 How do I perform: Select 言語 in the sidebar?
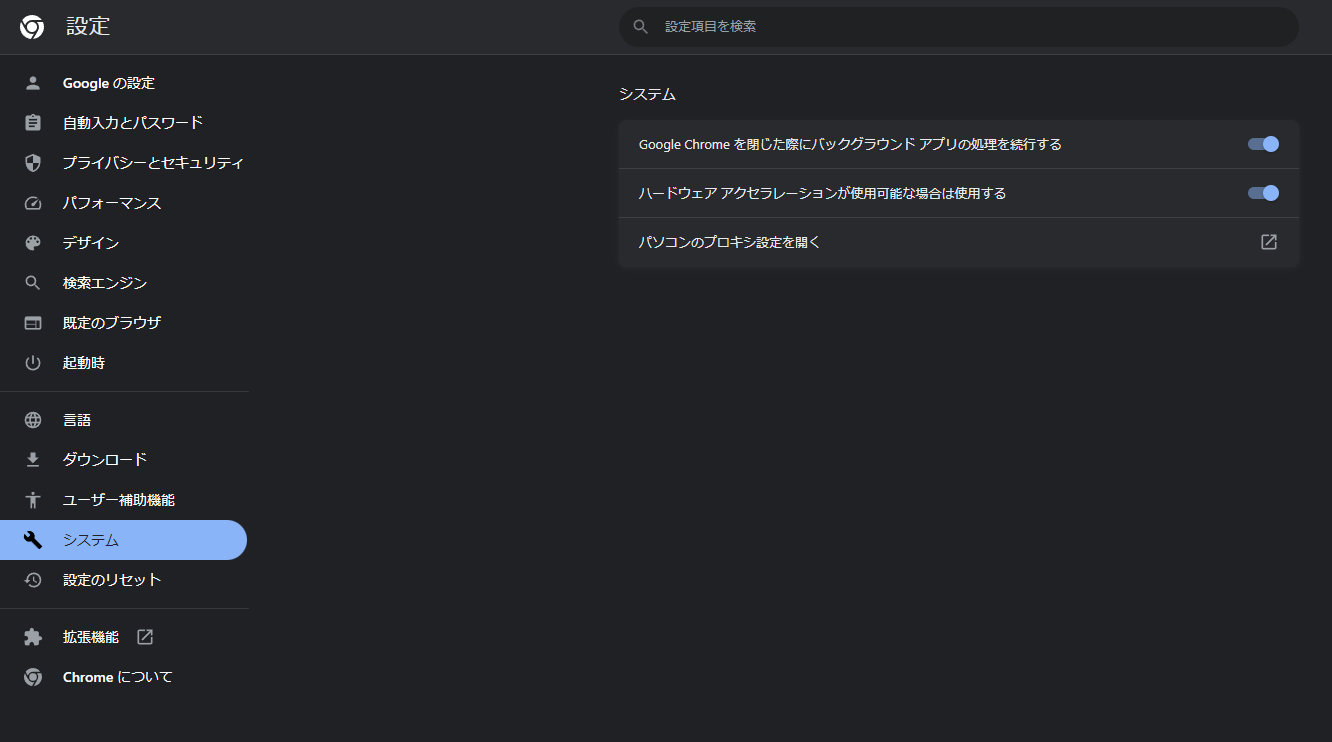pos(76,419)
